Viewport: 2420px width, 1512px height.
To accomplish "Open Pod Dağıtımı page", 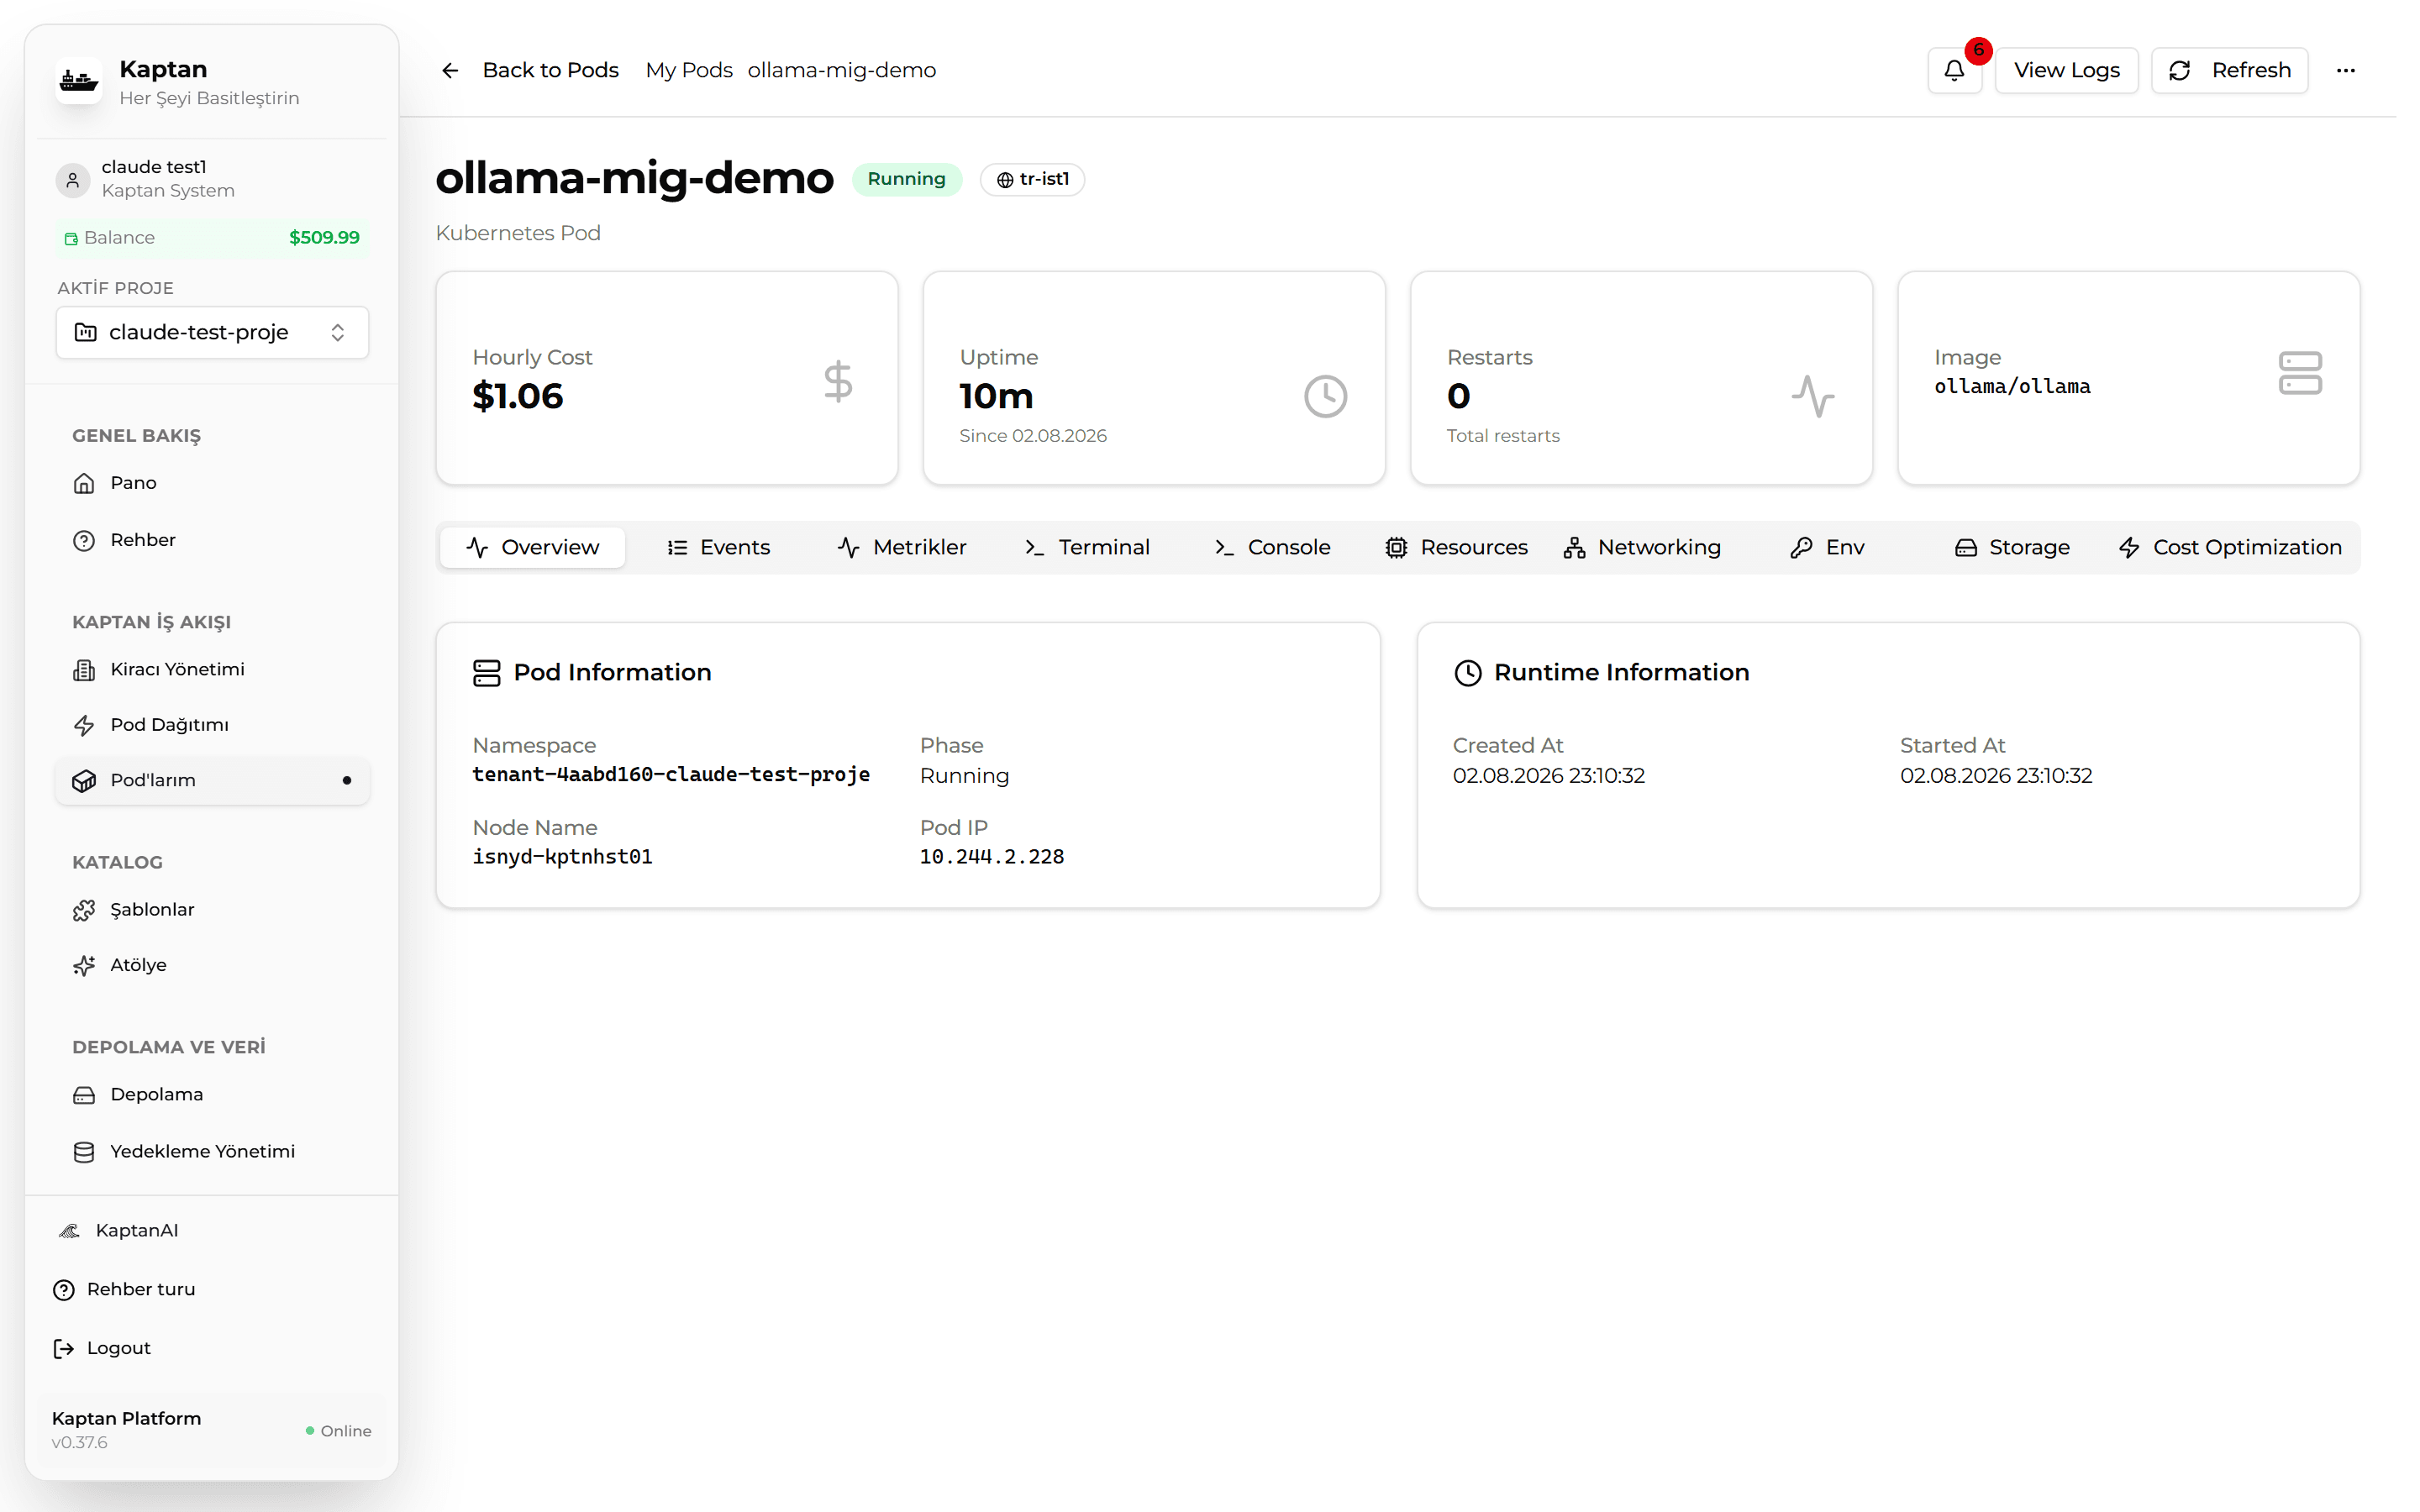I will (212, 725).
